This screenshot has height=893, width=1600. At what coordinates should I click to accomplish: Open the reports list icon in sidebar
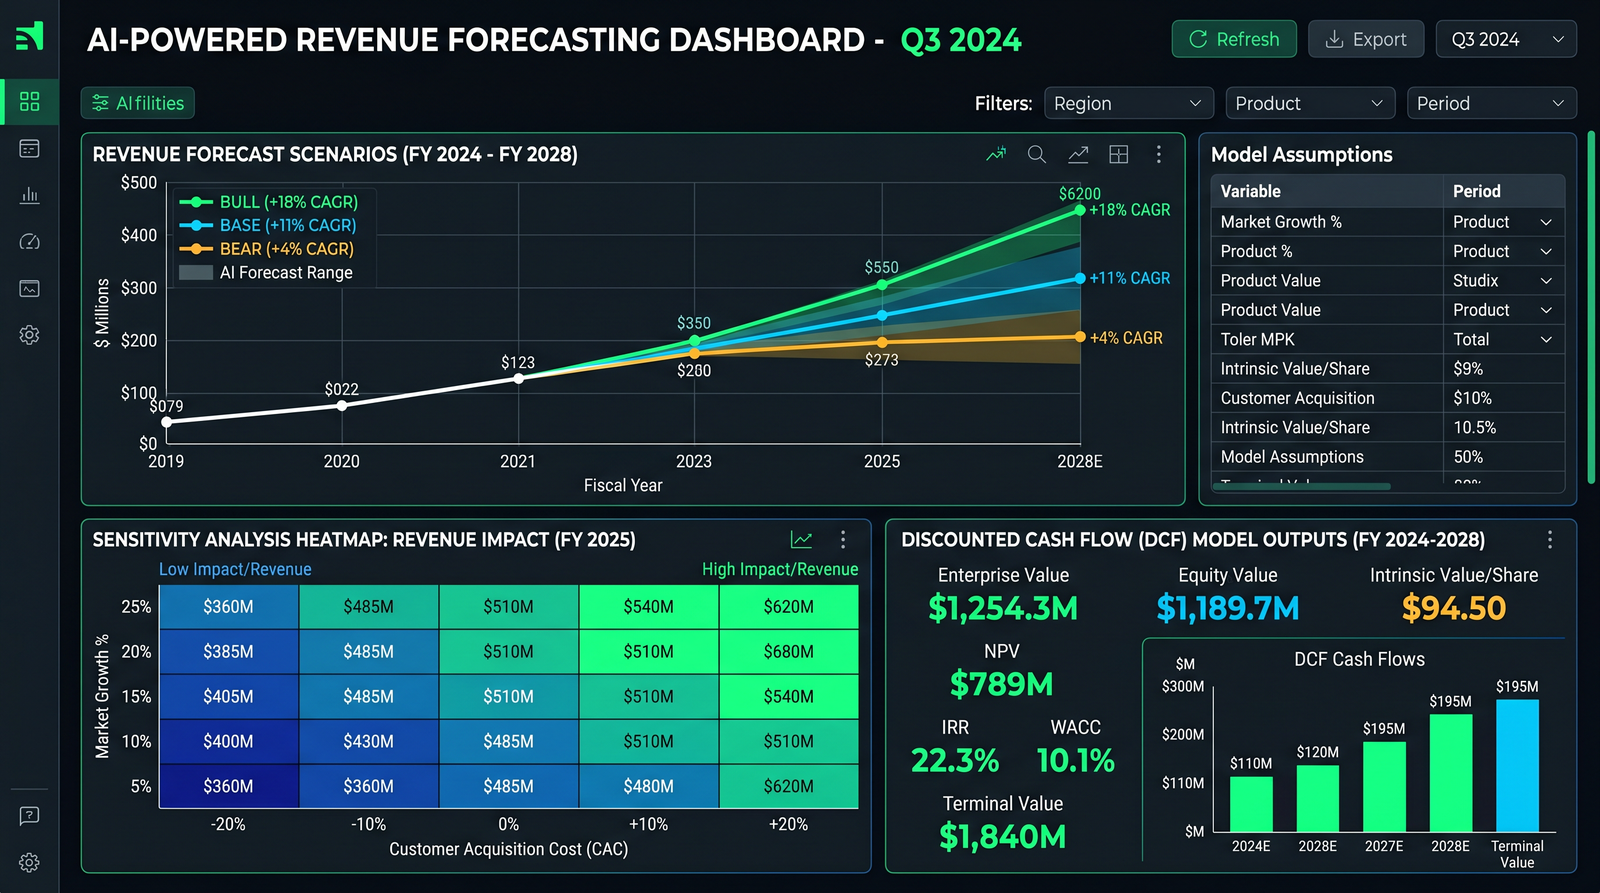tap(29, 148)
